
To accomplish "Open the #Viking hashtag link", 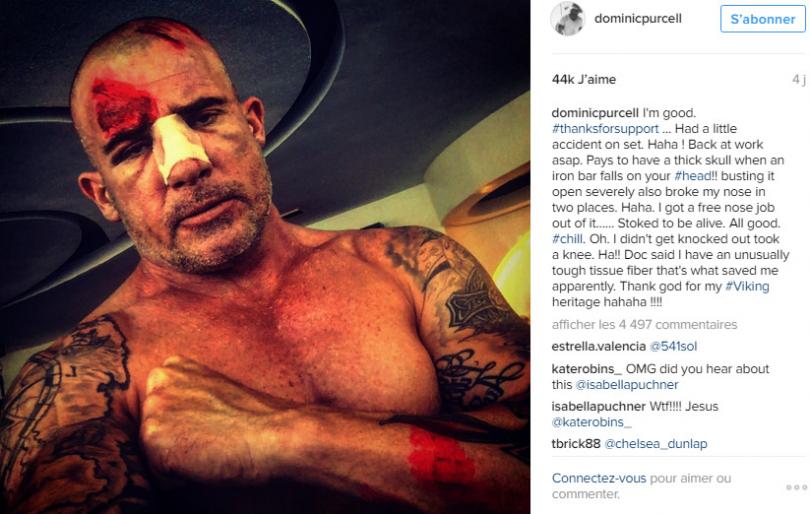I will point(747,286).
